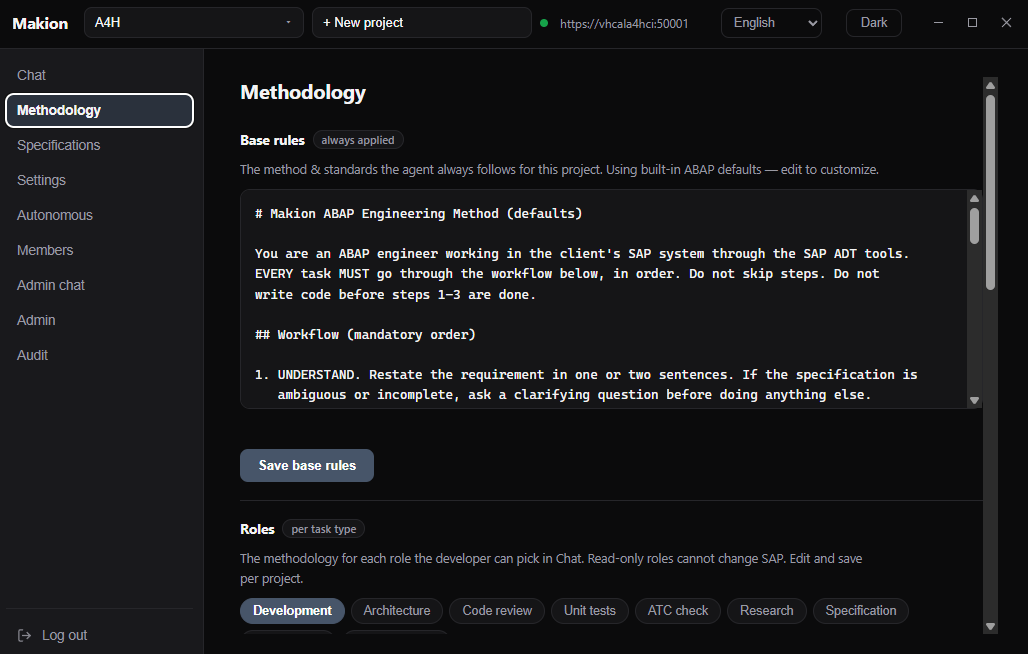Click the main page scrollbar thumb

point(991,192)
